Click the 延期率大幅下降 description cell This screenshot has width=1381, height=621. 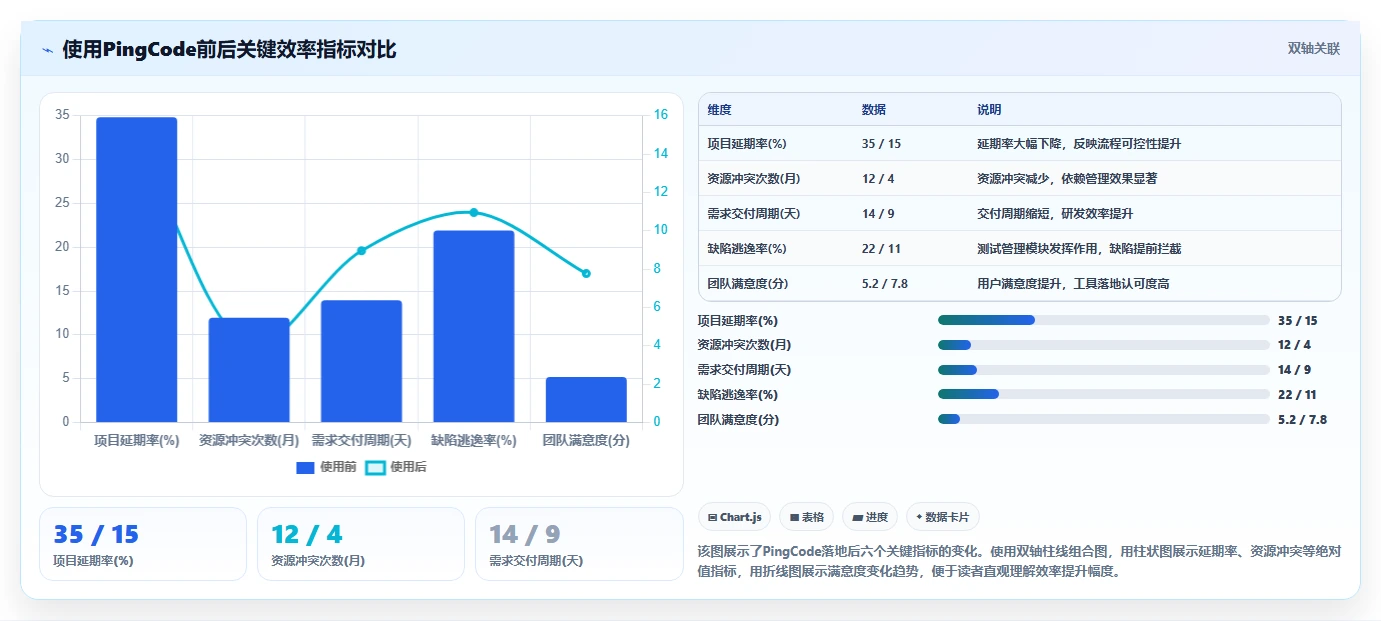(x=1079, y=144)
